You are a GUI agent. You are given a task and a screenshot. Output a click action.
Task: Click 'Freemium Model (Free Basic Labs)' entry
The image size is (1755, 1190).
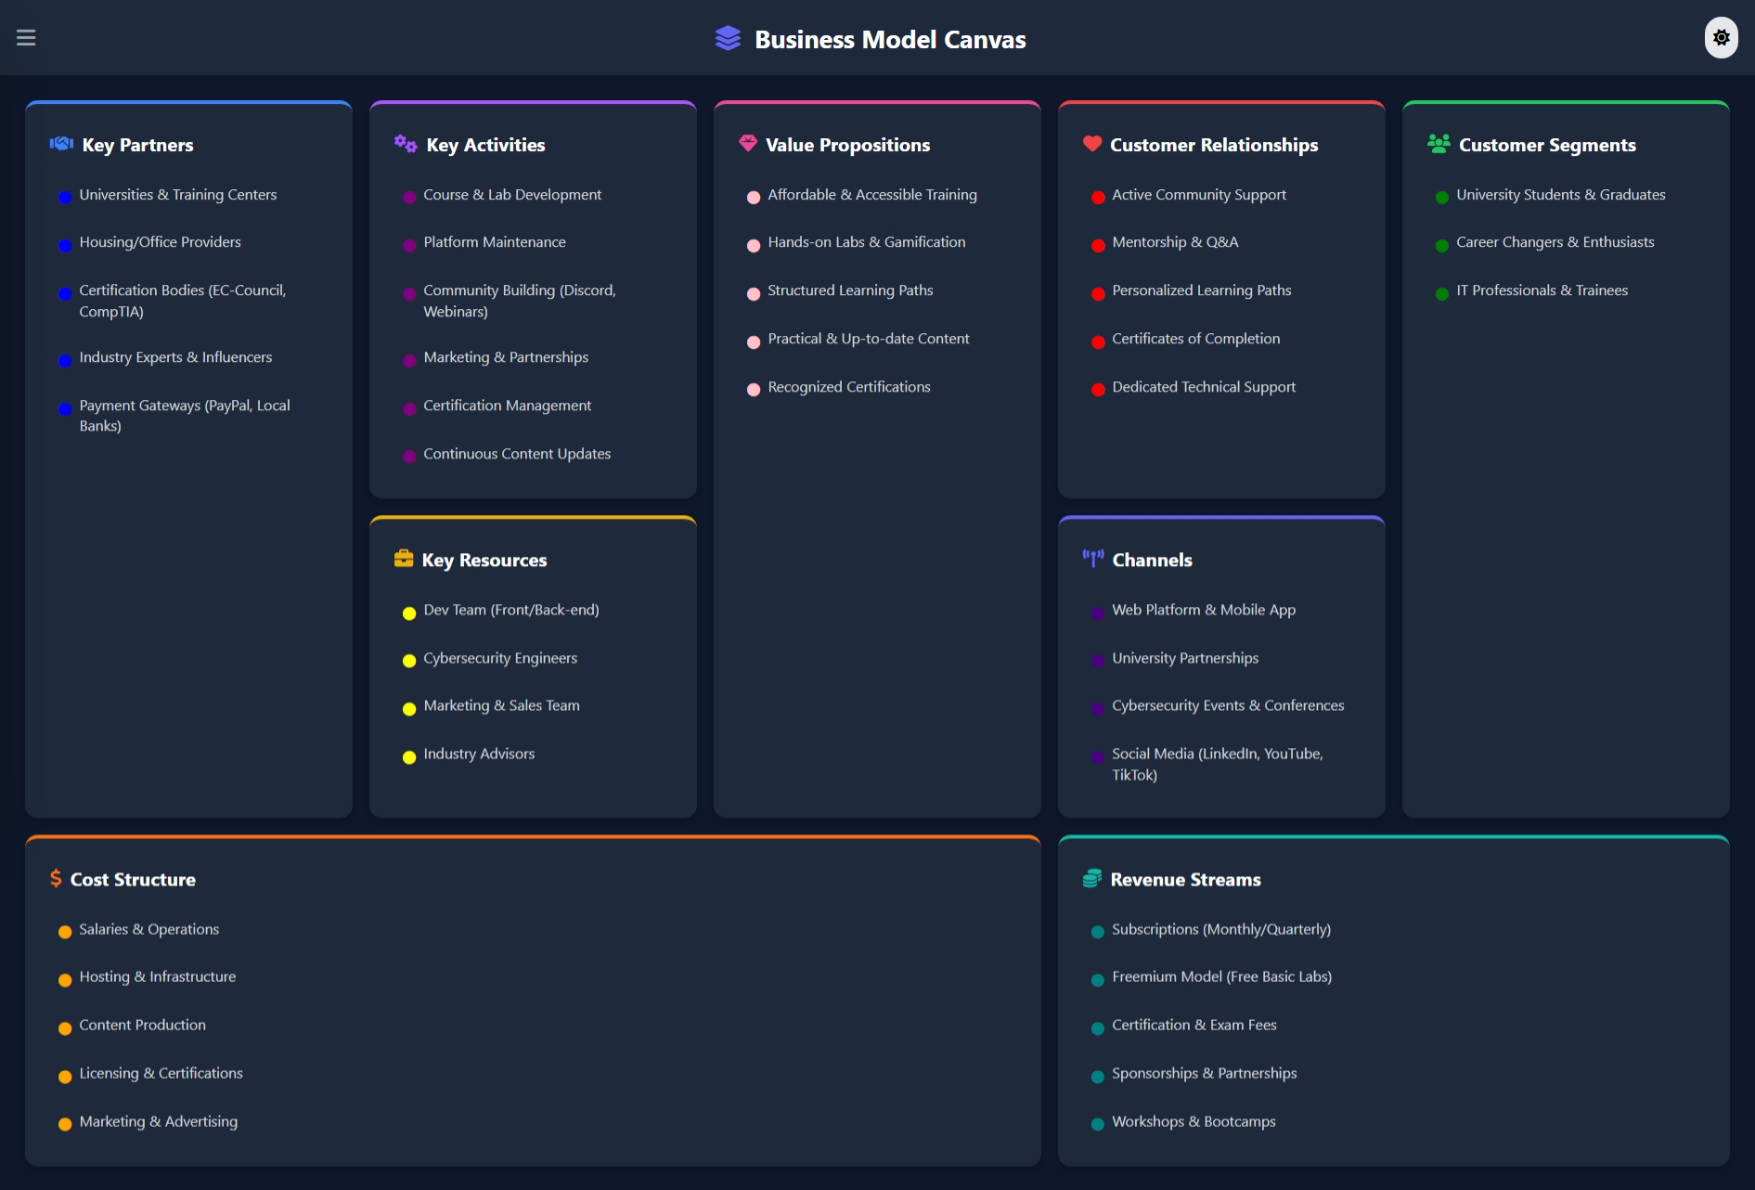1221,977
